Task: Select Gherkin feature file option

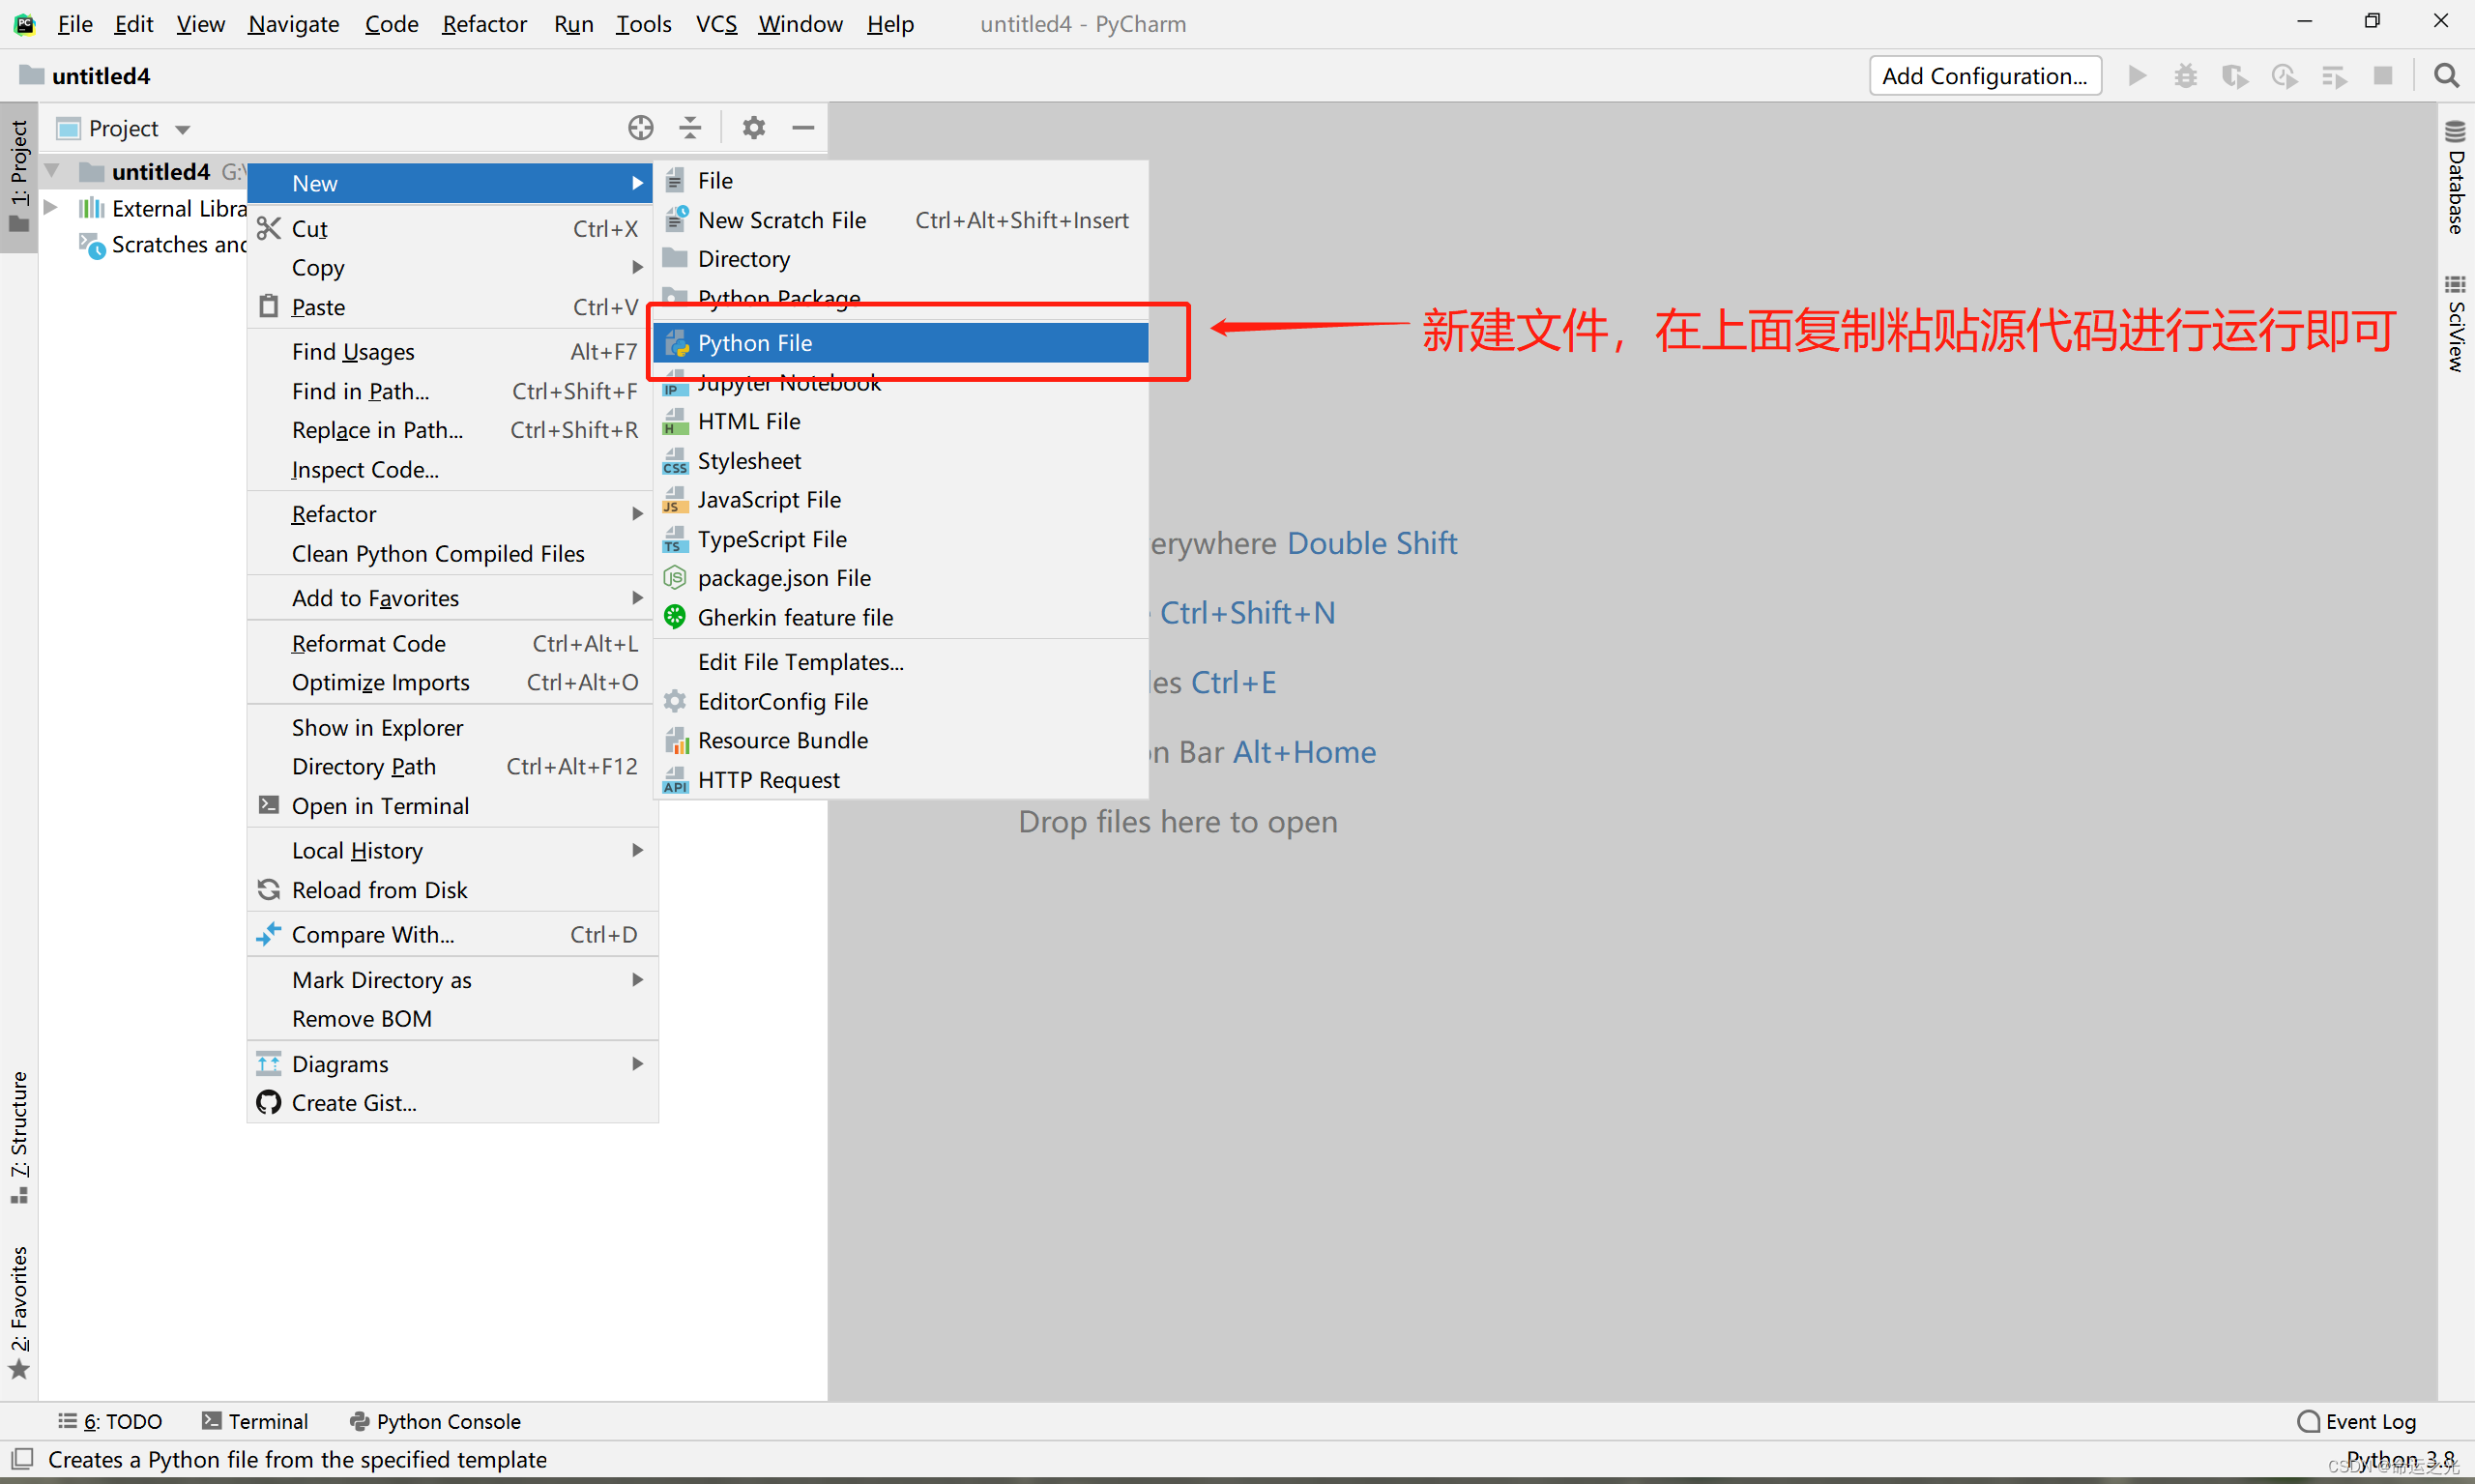Action: click(795, 617)
